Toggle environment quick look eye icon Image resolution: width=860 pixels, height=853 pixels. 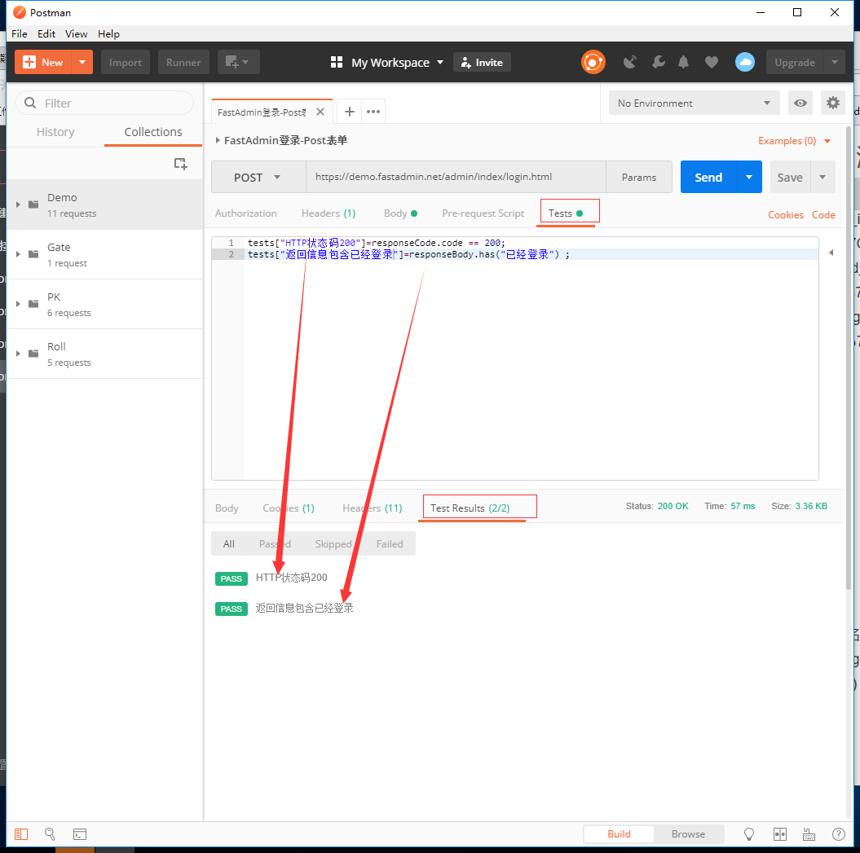(800, 103)
